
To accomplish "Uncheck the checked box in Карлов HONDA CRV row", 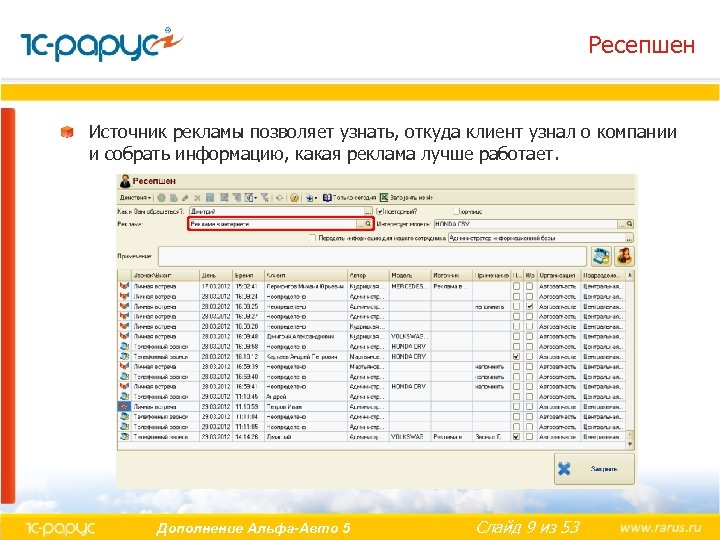I will (x=516, y=356).
